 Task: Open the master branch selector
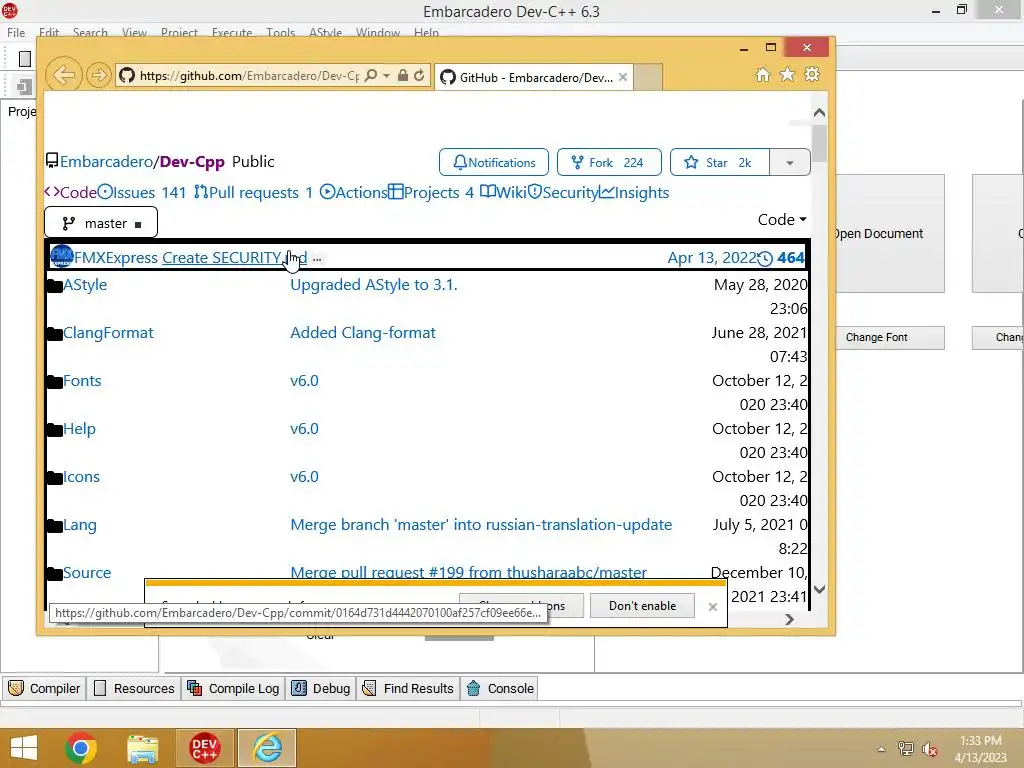[x=101, y=223]
